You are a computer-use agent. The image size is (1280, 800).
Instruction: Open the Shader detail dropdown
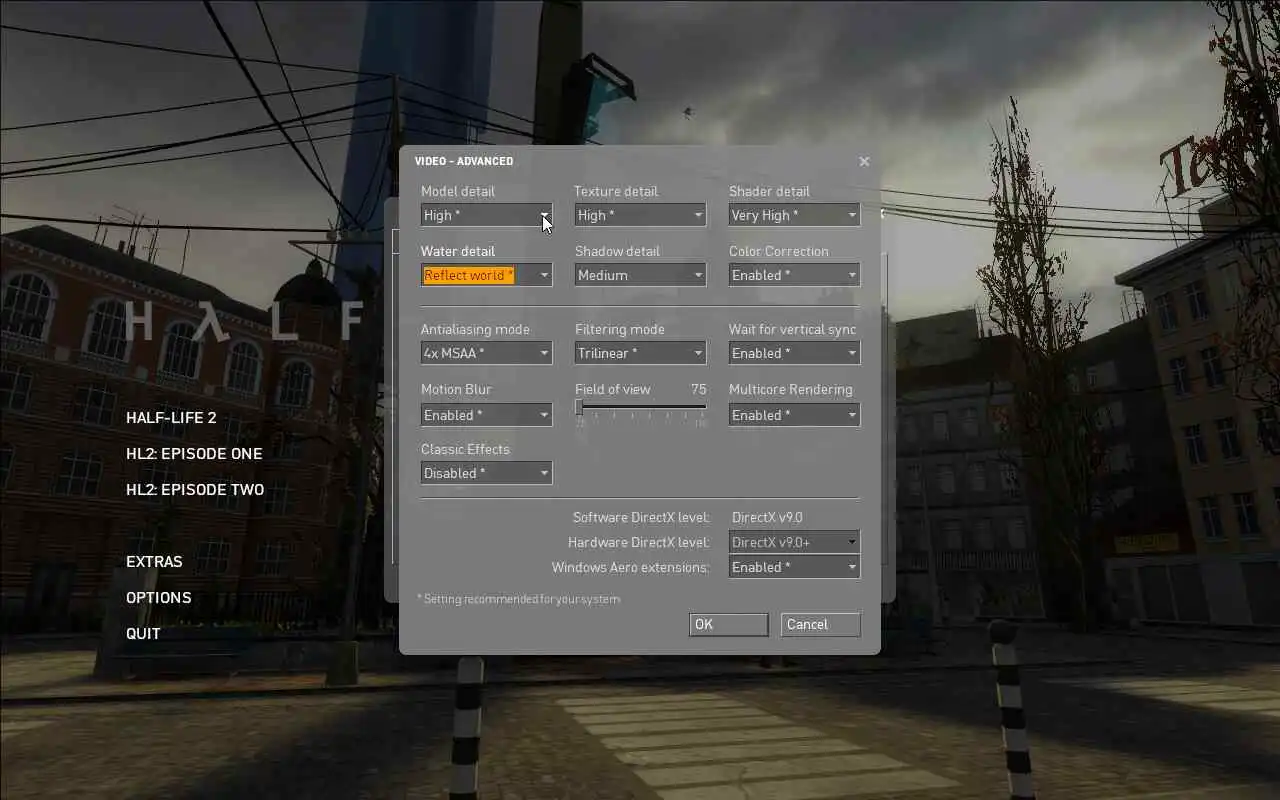pos(794,215)
